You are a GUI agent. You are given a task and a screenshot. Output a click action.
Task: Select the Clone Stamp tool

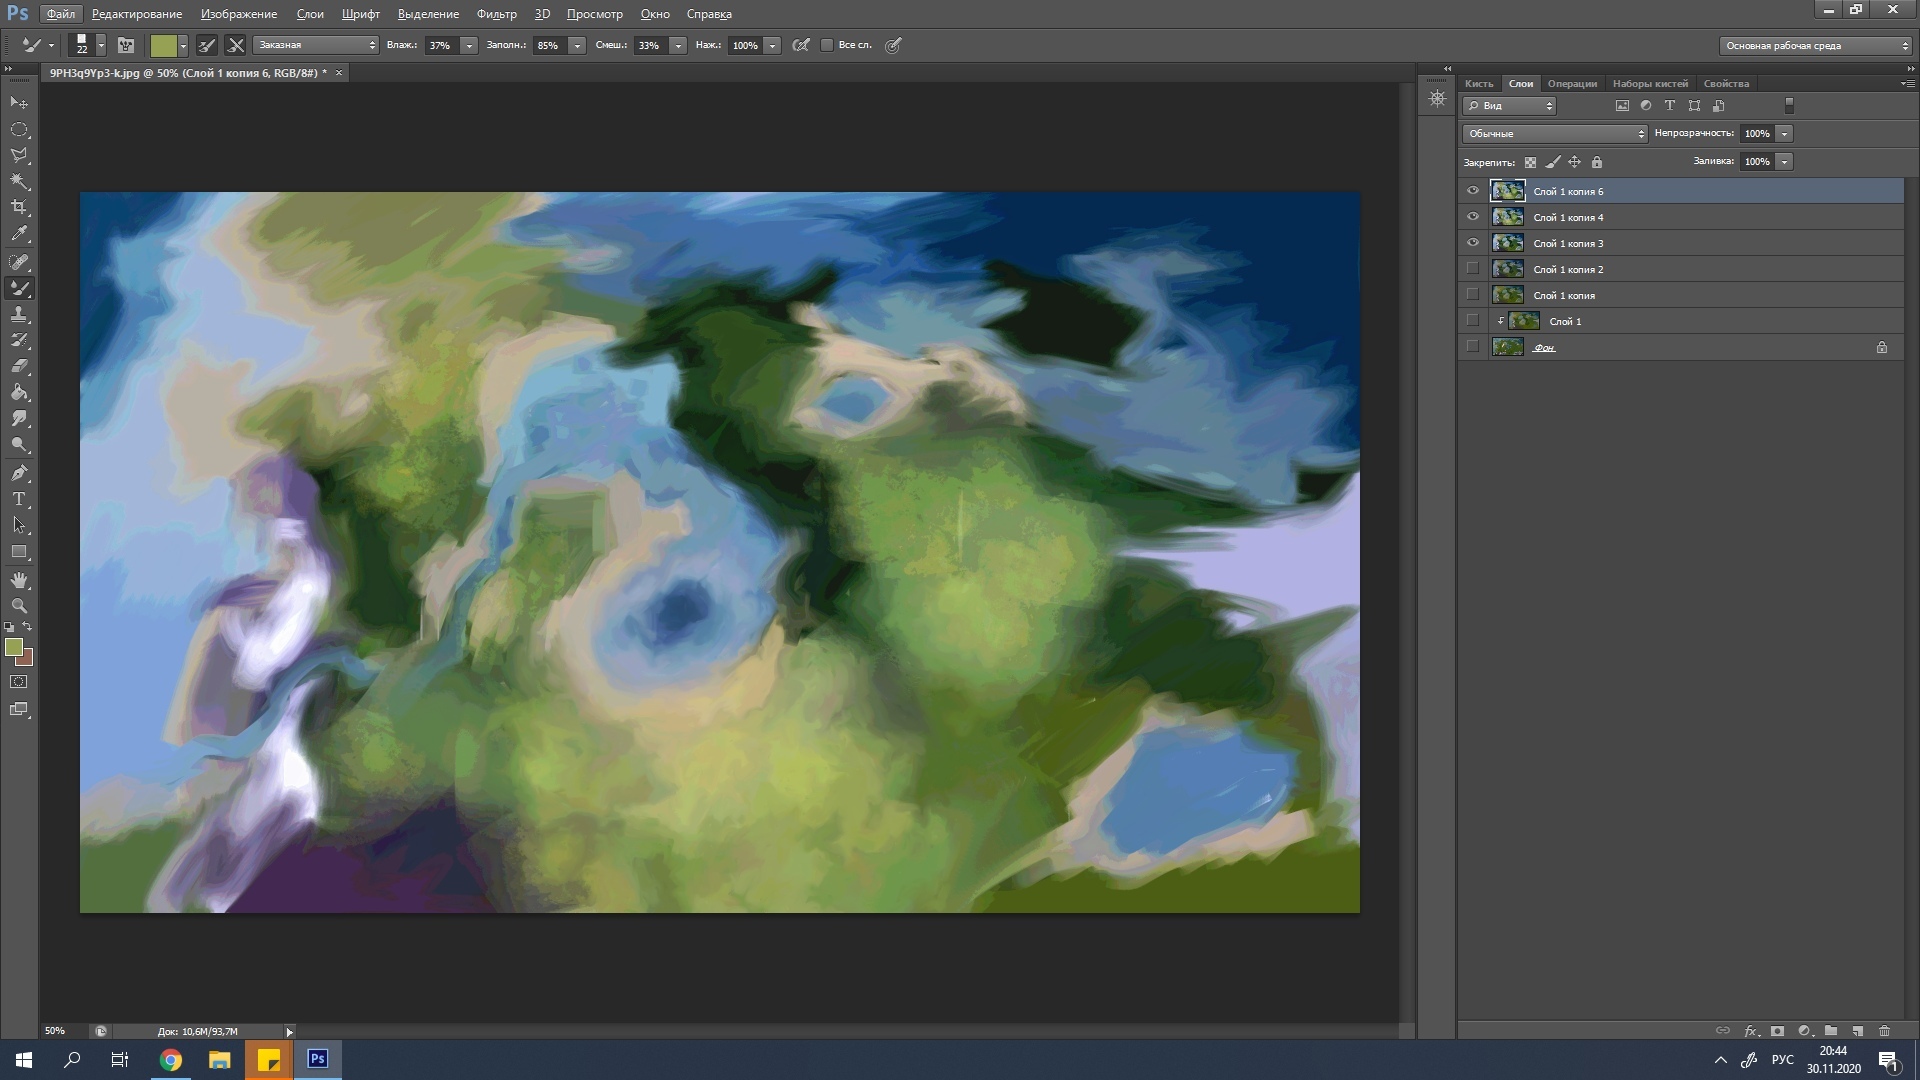click(19, 314)
